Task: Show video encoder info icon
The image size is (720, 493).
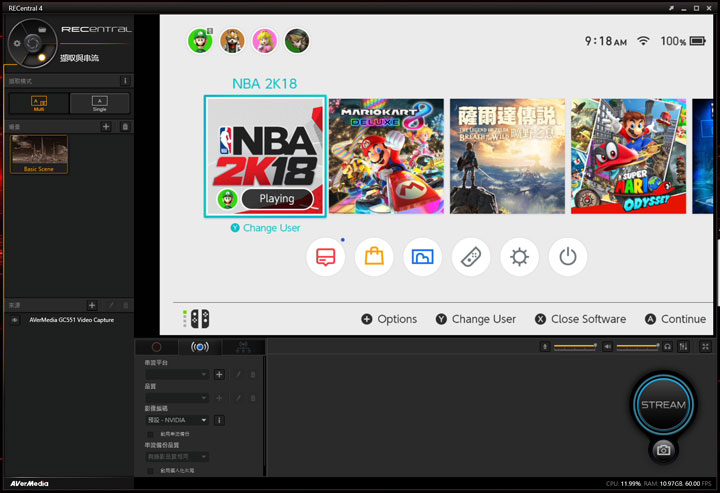Action: tap(219, 420)
